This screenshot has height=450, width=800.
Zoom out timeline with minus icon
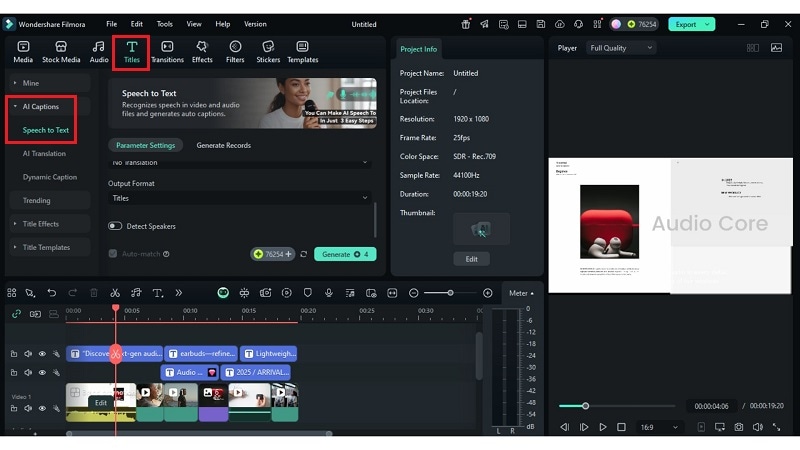414,293
